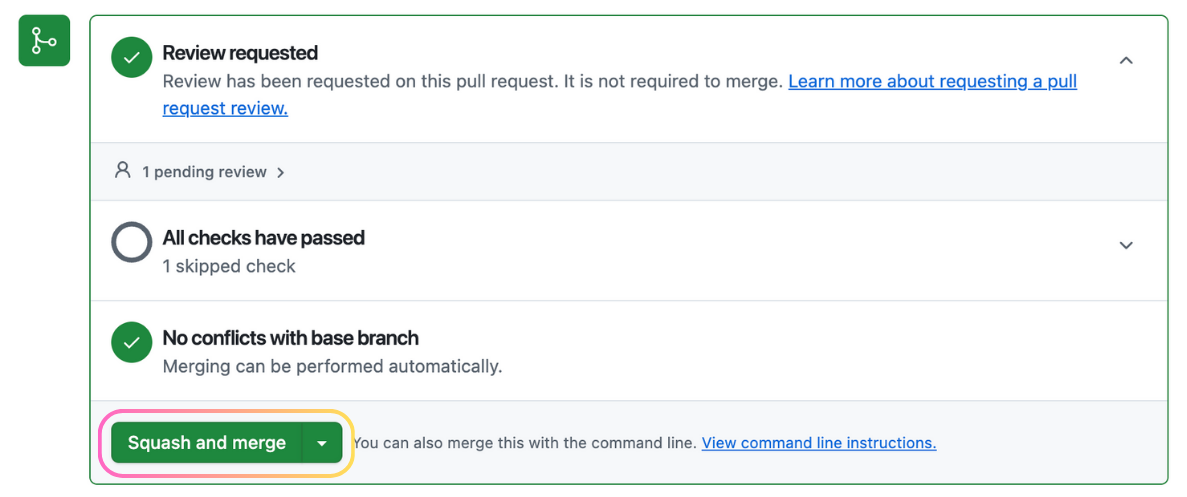Click the merge with command line text
The width and height of the screenshot is (1187, 497).
tap(525, 443)
